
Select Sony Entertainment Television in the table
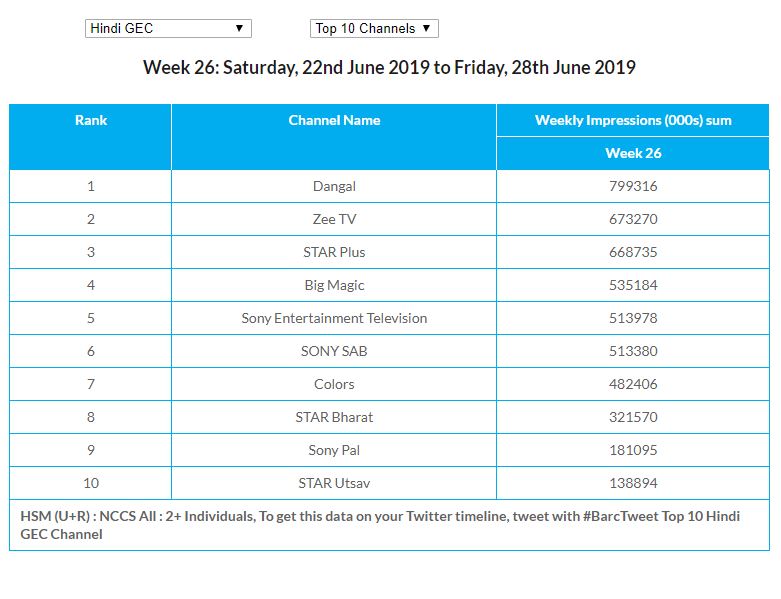click(334, 318)
